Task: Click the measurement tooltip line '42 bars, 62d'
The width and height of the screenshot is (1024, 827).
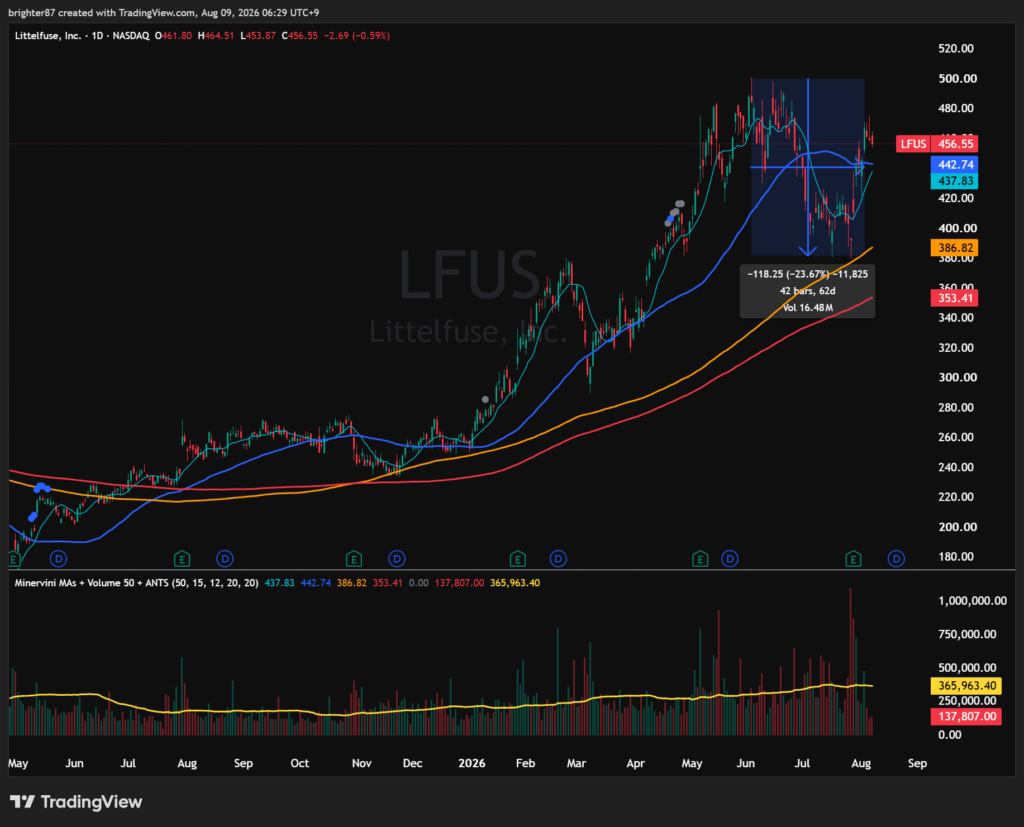Action: pyautogui.click(x=808, y=291)
